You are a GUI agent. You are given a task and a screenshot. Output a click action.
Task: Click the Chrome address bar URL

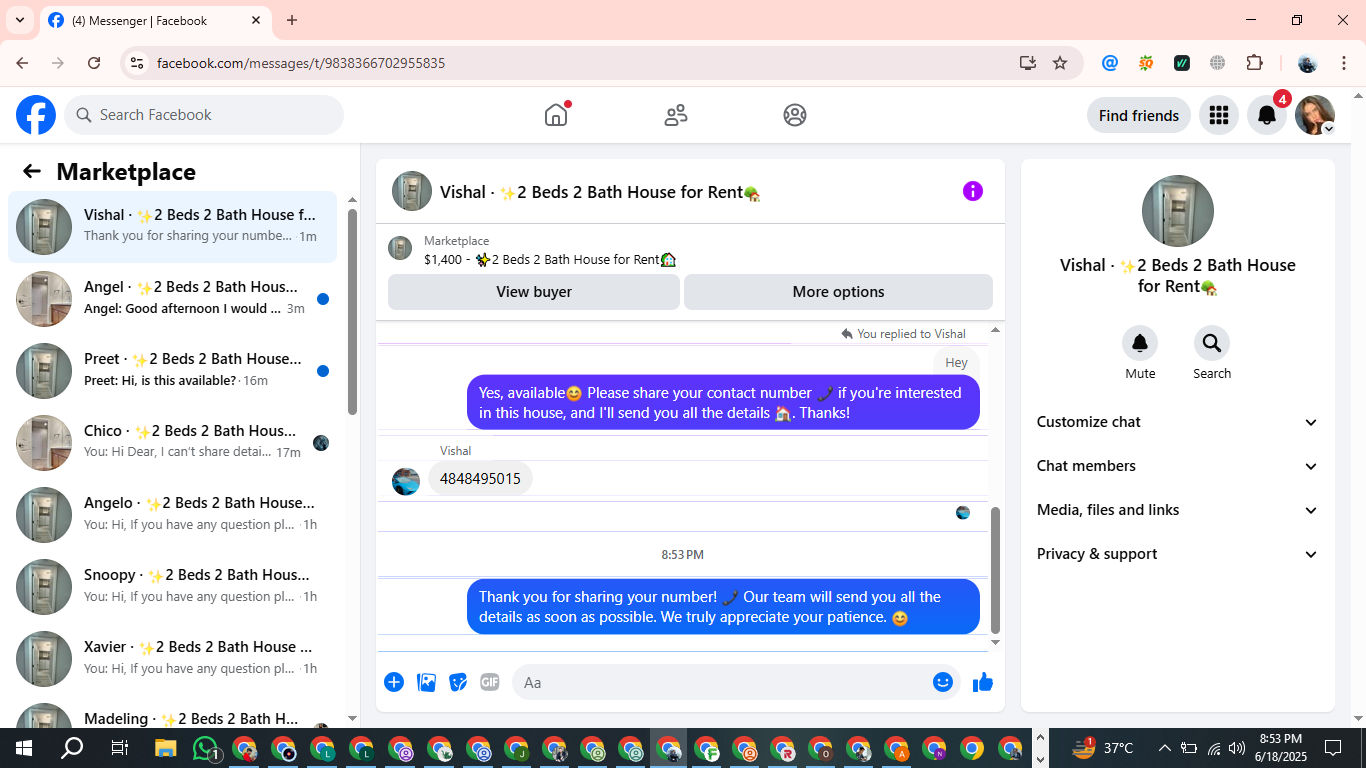click(301, 63)
